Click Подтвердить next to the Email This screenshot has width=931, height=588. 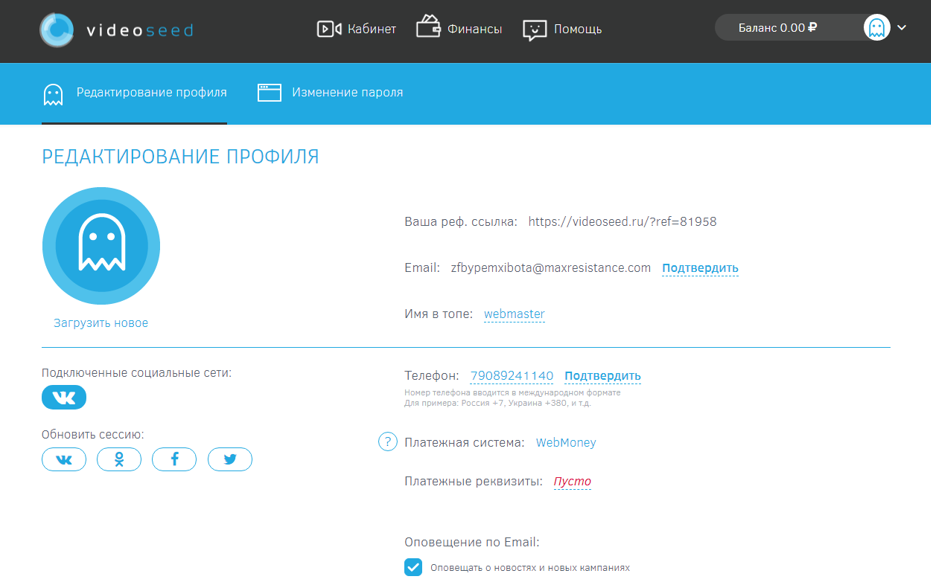(700, 268)
